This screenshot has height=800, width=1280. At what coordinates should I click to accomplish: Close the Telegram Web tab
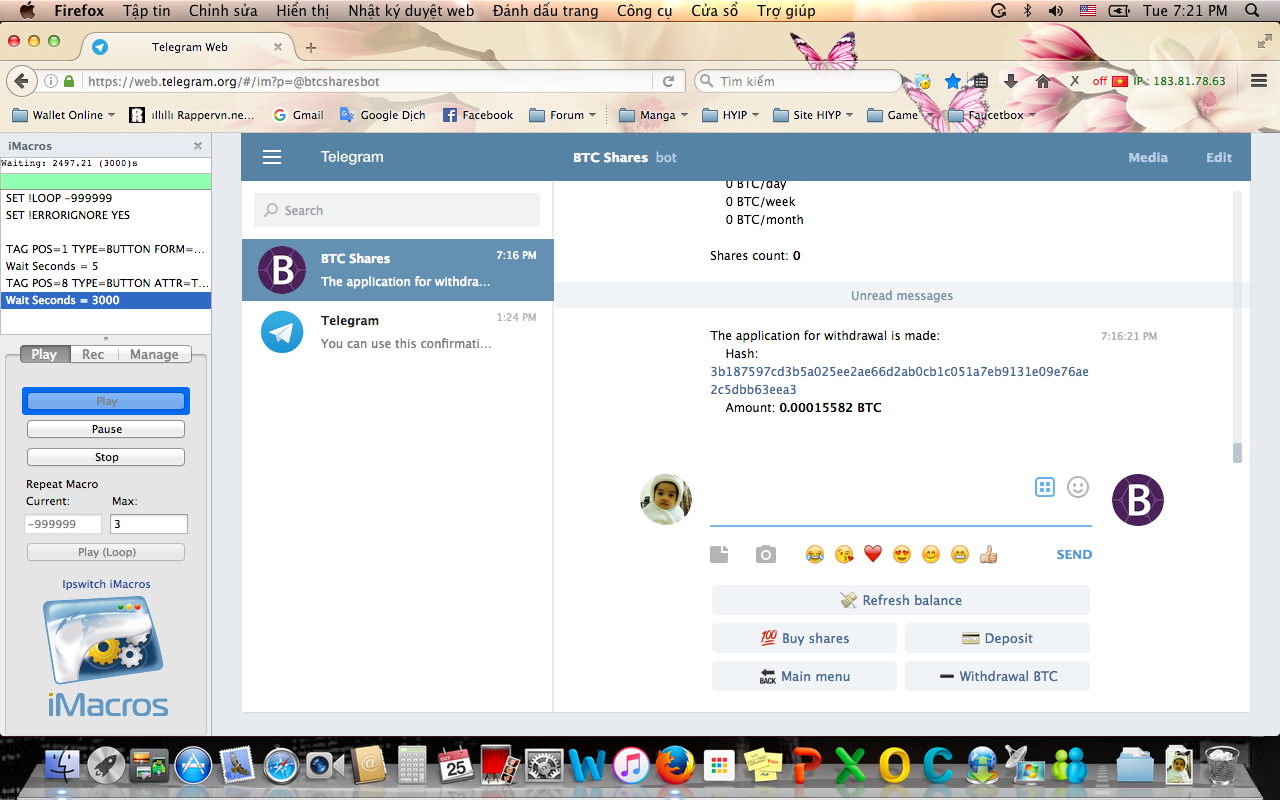[278, 47]
